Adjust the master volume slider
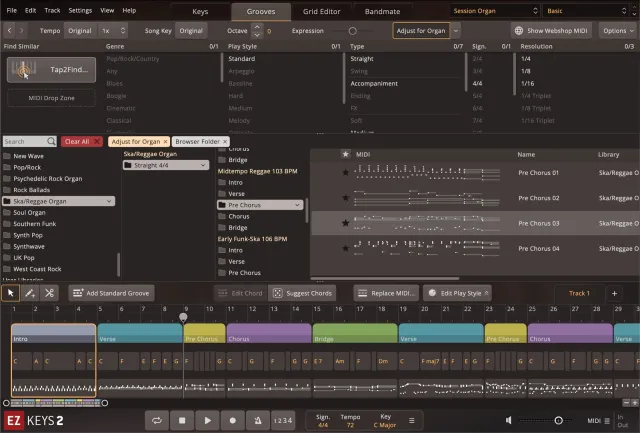640x433 pixels. [x=558, y=420]
